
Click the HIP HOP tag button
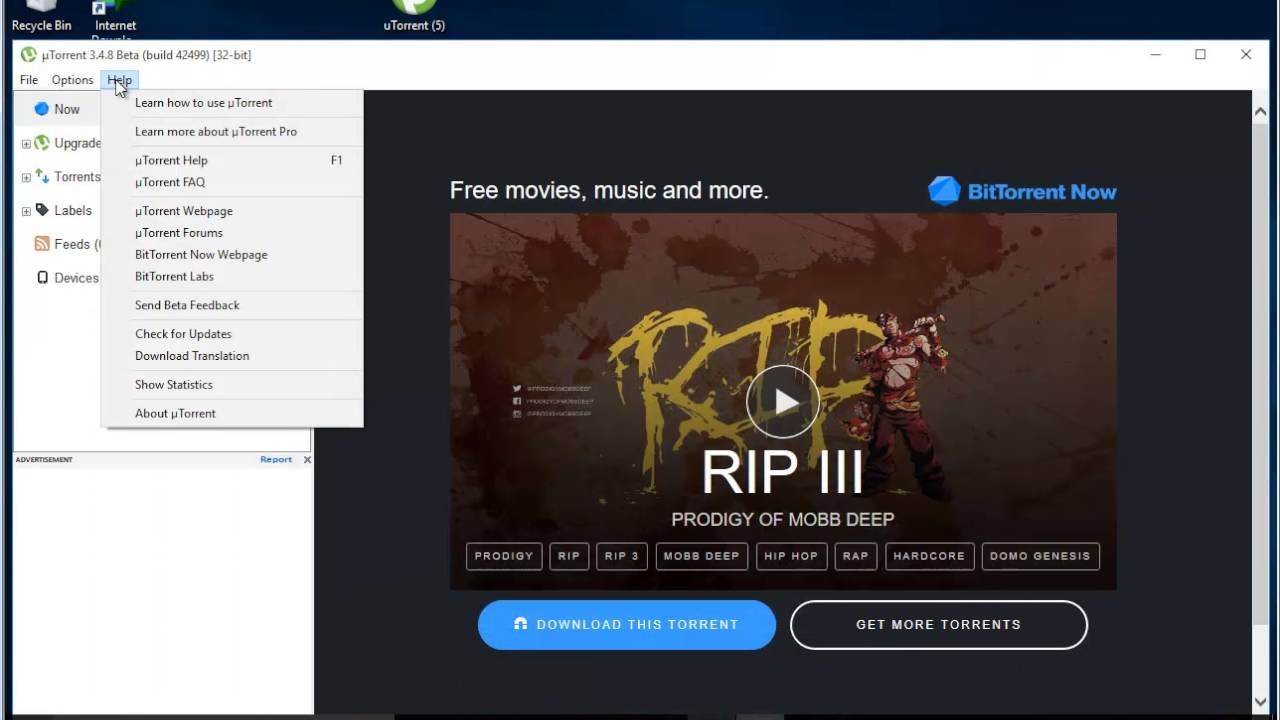[791, 556]
